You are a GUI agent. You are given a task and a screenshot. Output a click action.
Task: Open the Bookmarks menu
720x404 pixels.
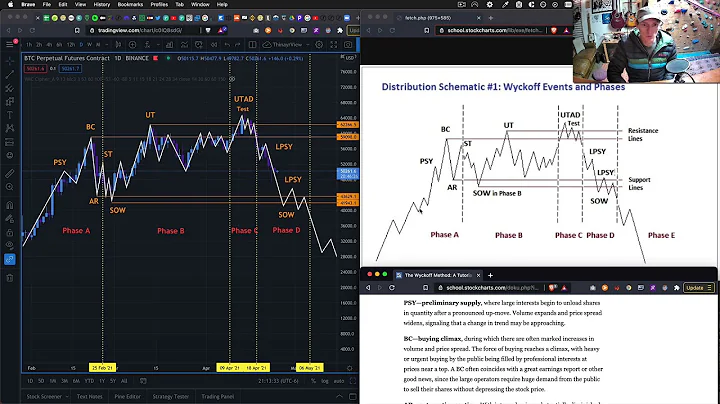130,4
